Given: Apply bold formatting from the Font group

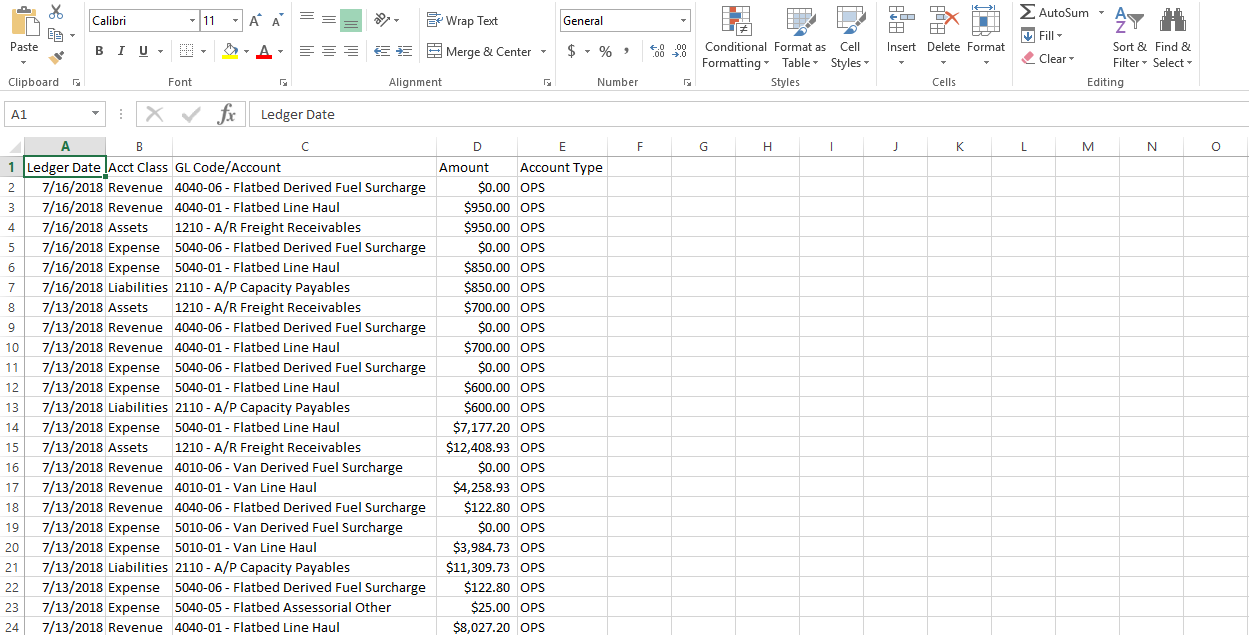Looking at the screenshot, I should point(98,49).
